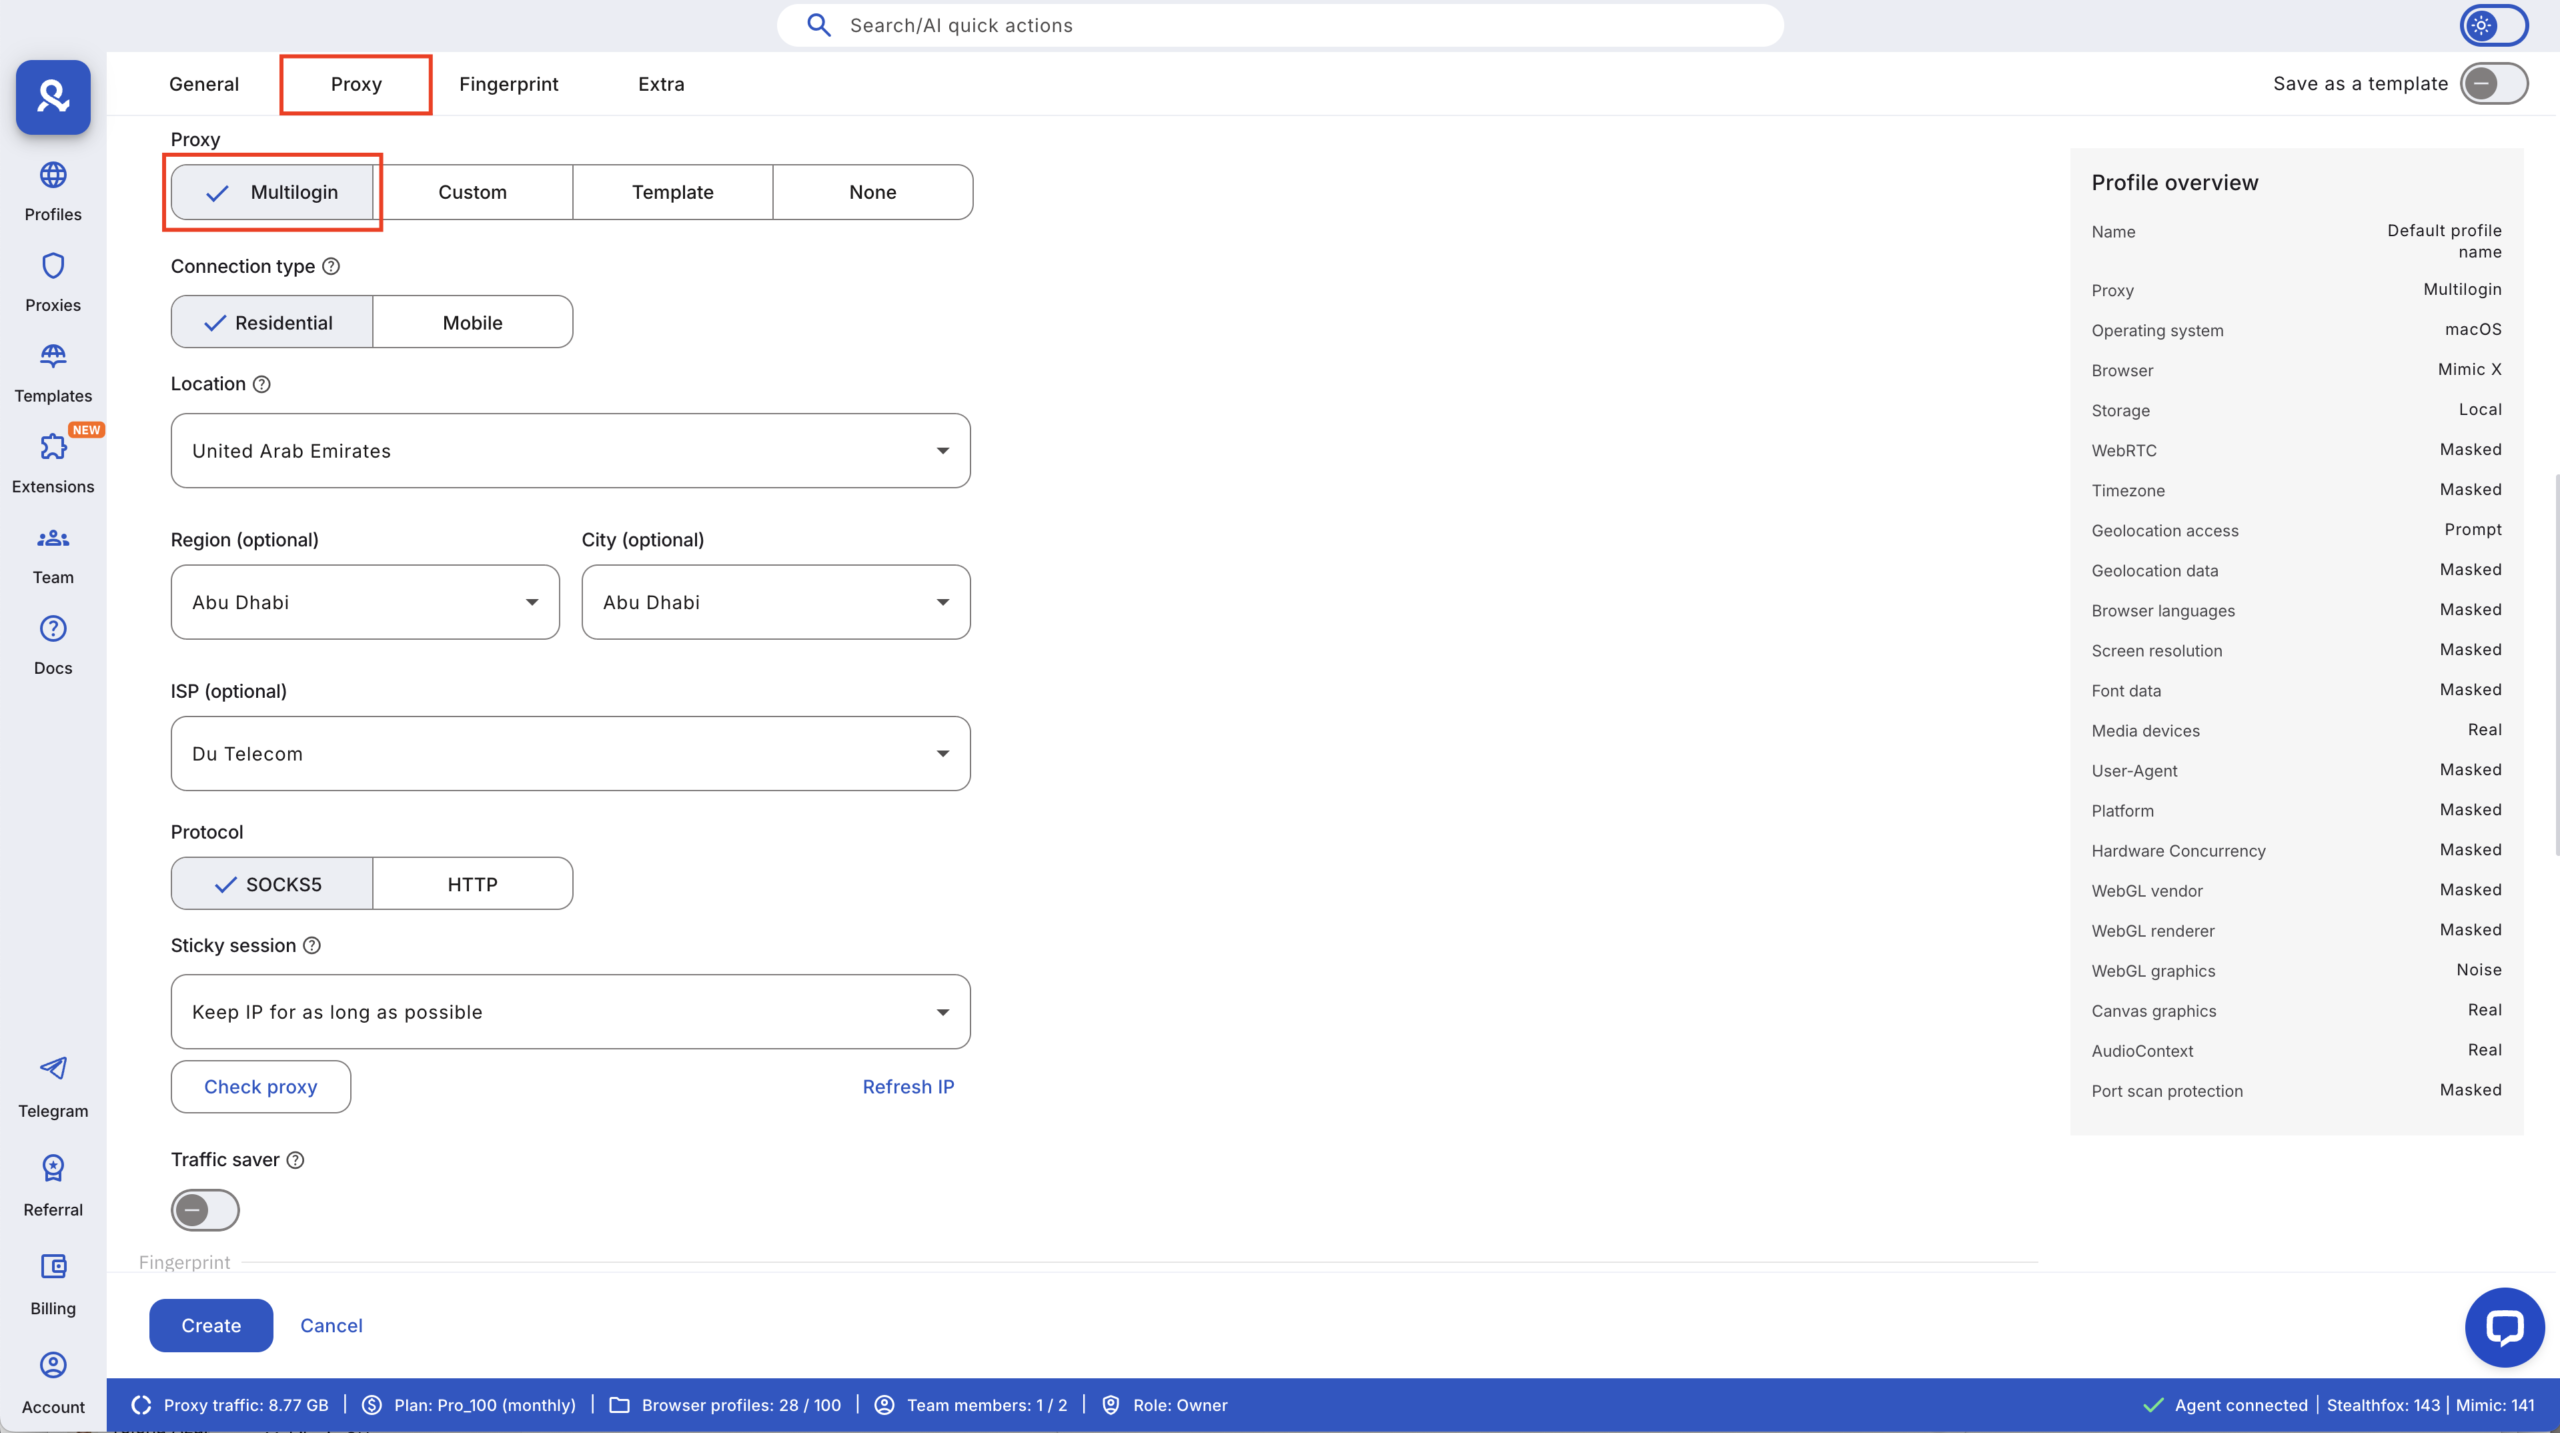Switch to the Extra tab
Image resolution: width=2560 pixels, height=1433 pixels.
click(x=661, y=84)
